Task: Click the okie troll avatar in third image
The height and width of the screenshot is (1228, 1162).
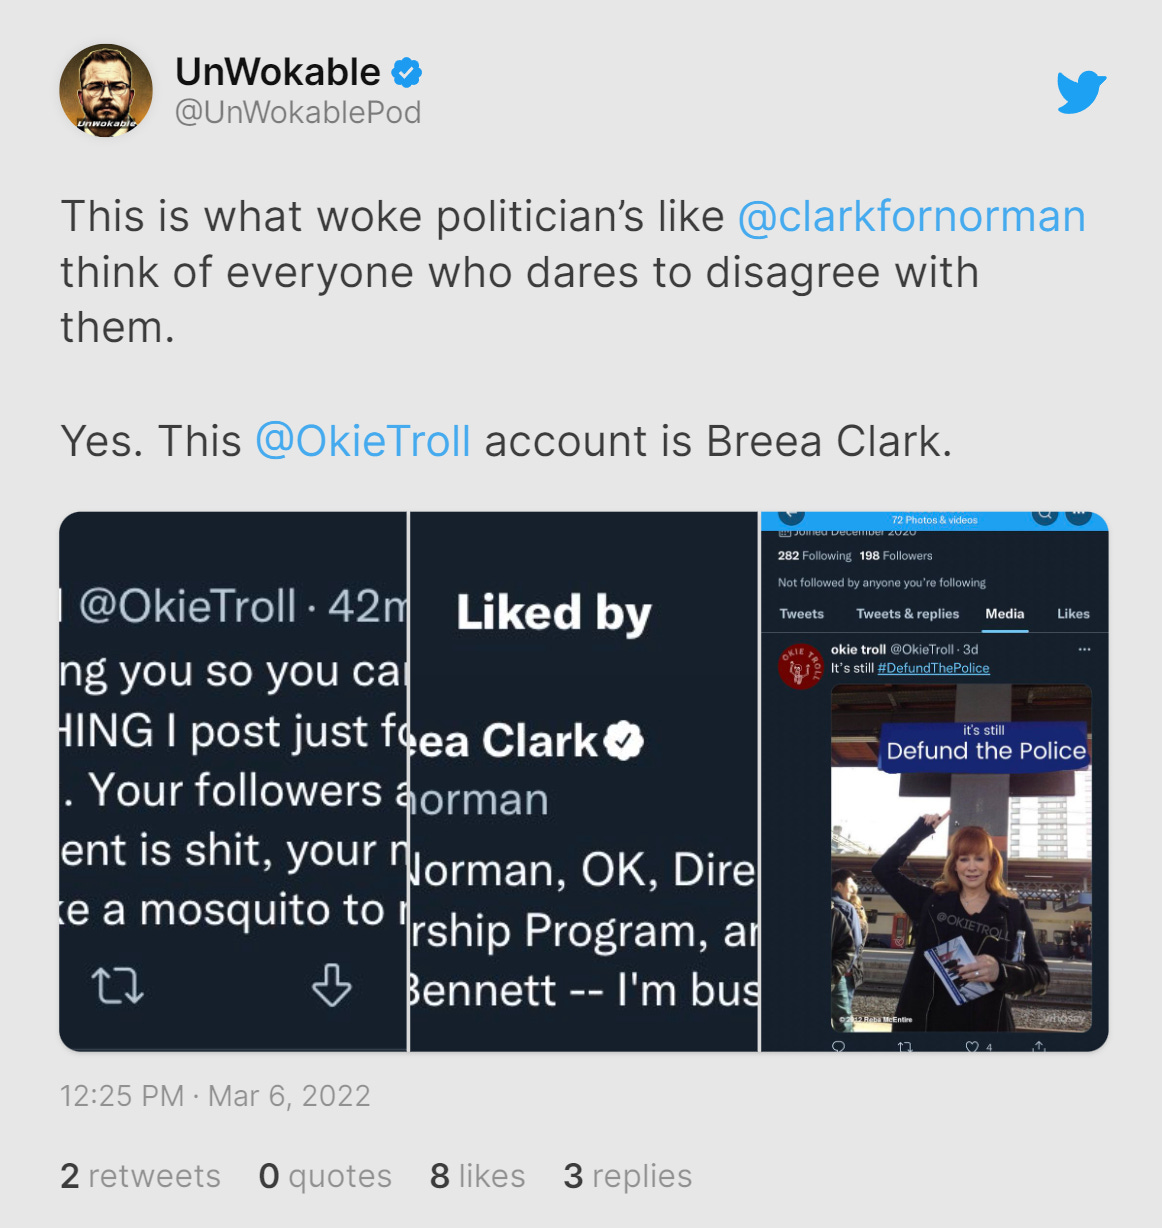Action: pyautogui.click(x=800, y=667)
